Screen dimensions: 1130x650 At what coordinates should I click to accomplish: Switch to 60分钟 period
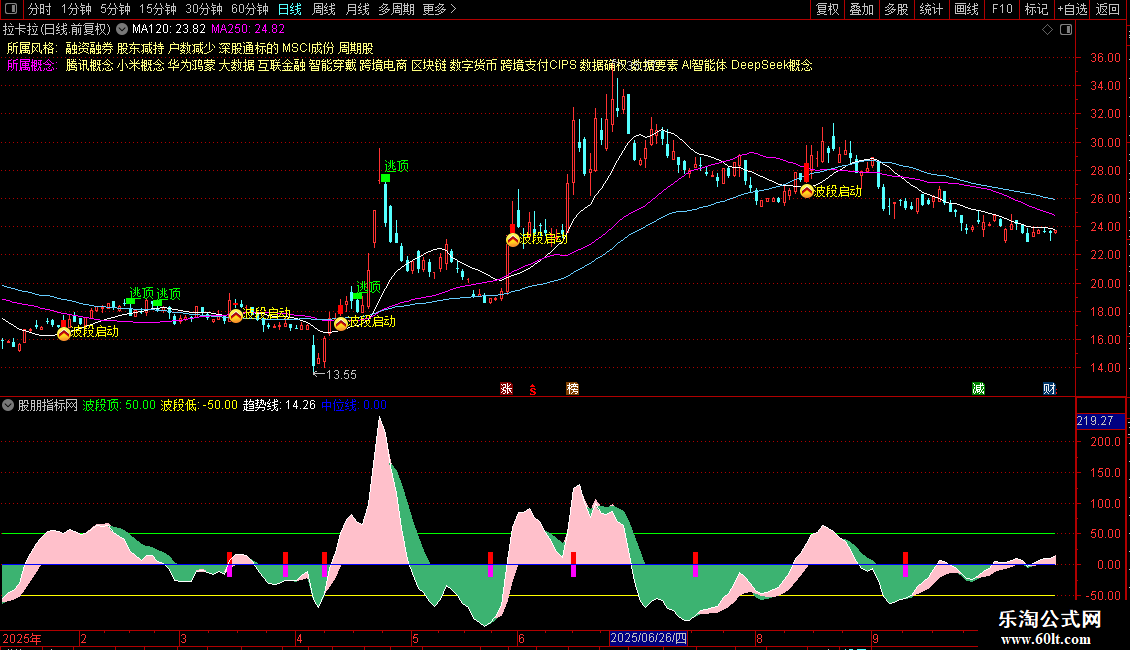pos(250,9)
